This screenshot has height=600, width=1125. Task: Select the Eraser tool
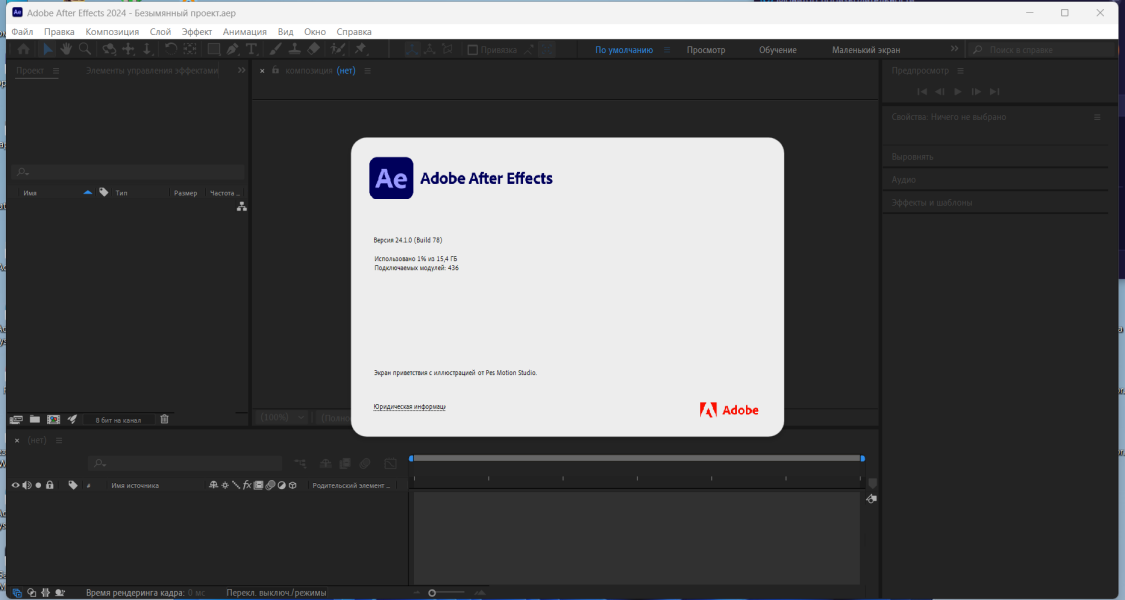[x=314, y=49]
